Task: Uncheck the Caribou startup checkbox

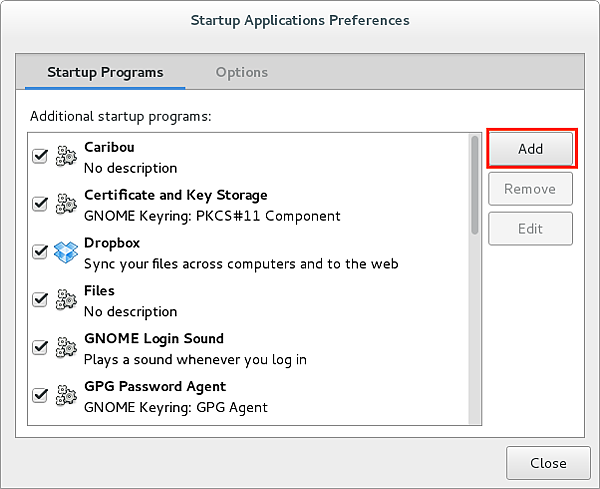Action: [x=40, y=157]
